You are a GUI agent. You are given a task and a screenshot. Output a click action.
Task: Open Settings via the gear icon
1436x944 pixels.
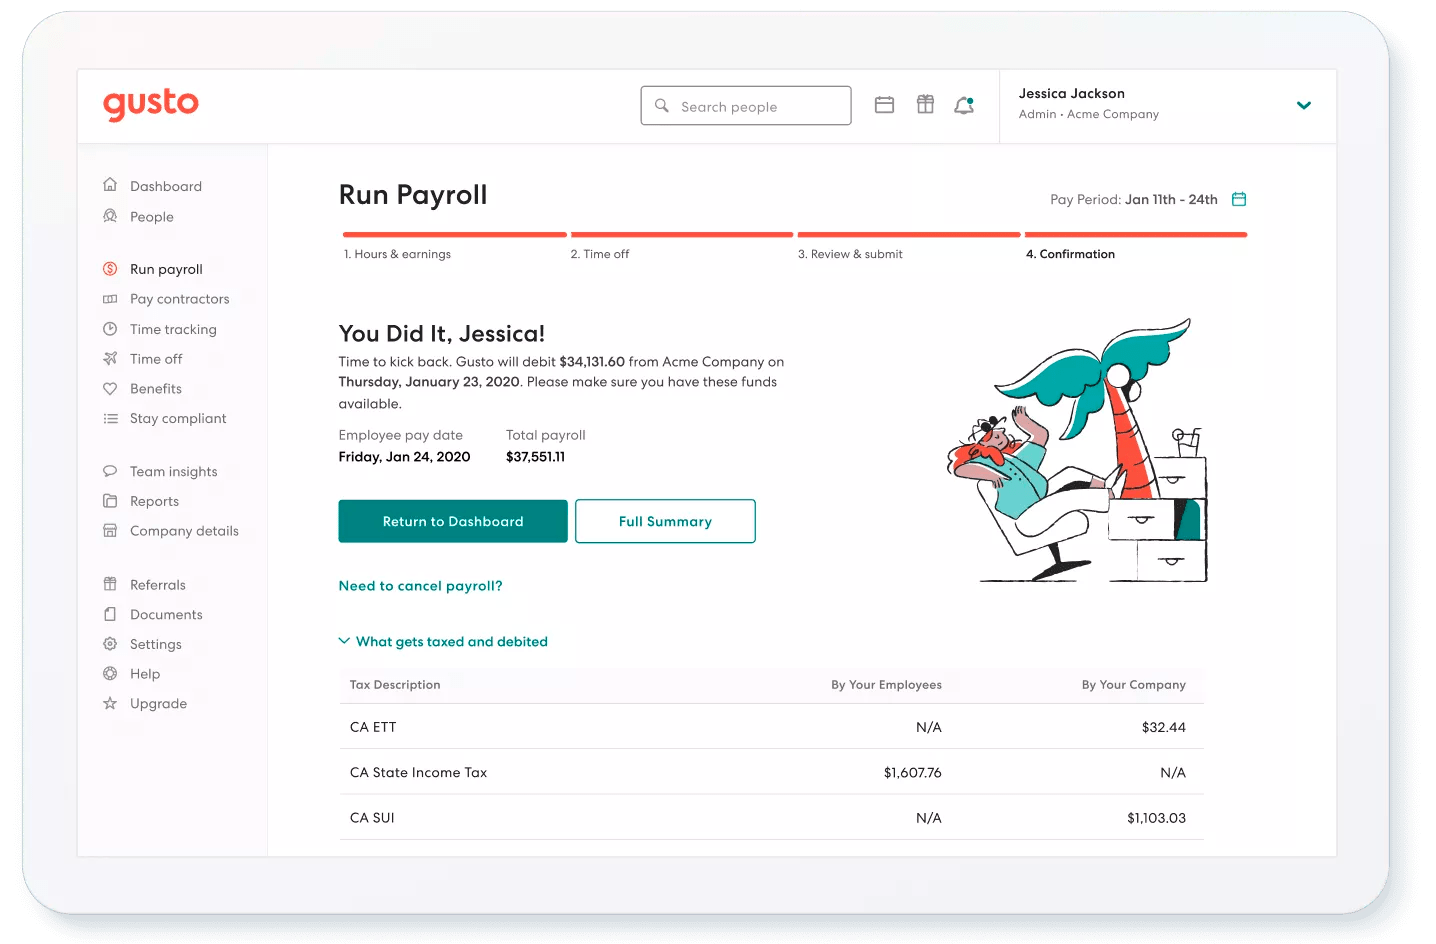coord(110,644)
